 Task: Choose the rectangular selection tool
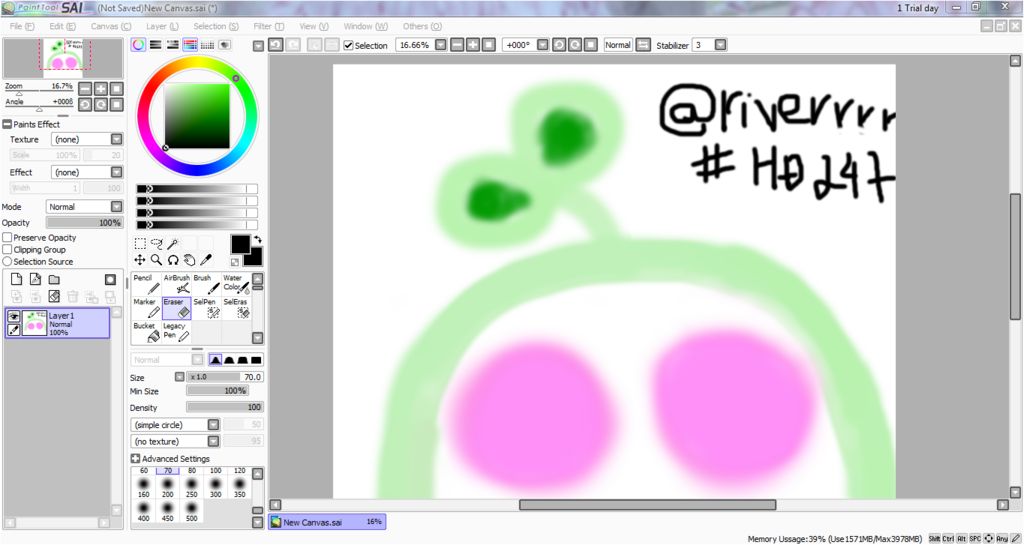[x=140, y=243]
